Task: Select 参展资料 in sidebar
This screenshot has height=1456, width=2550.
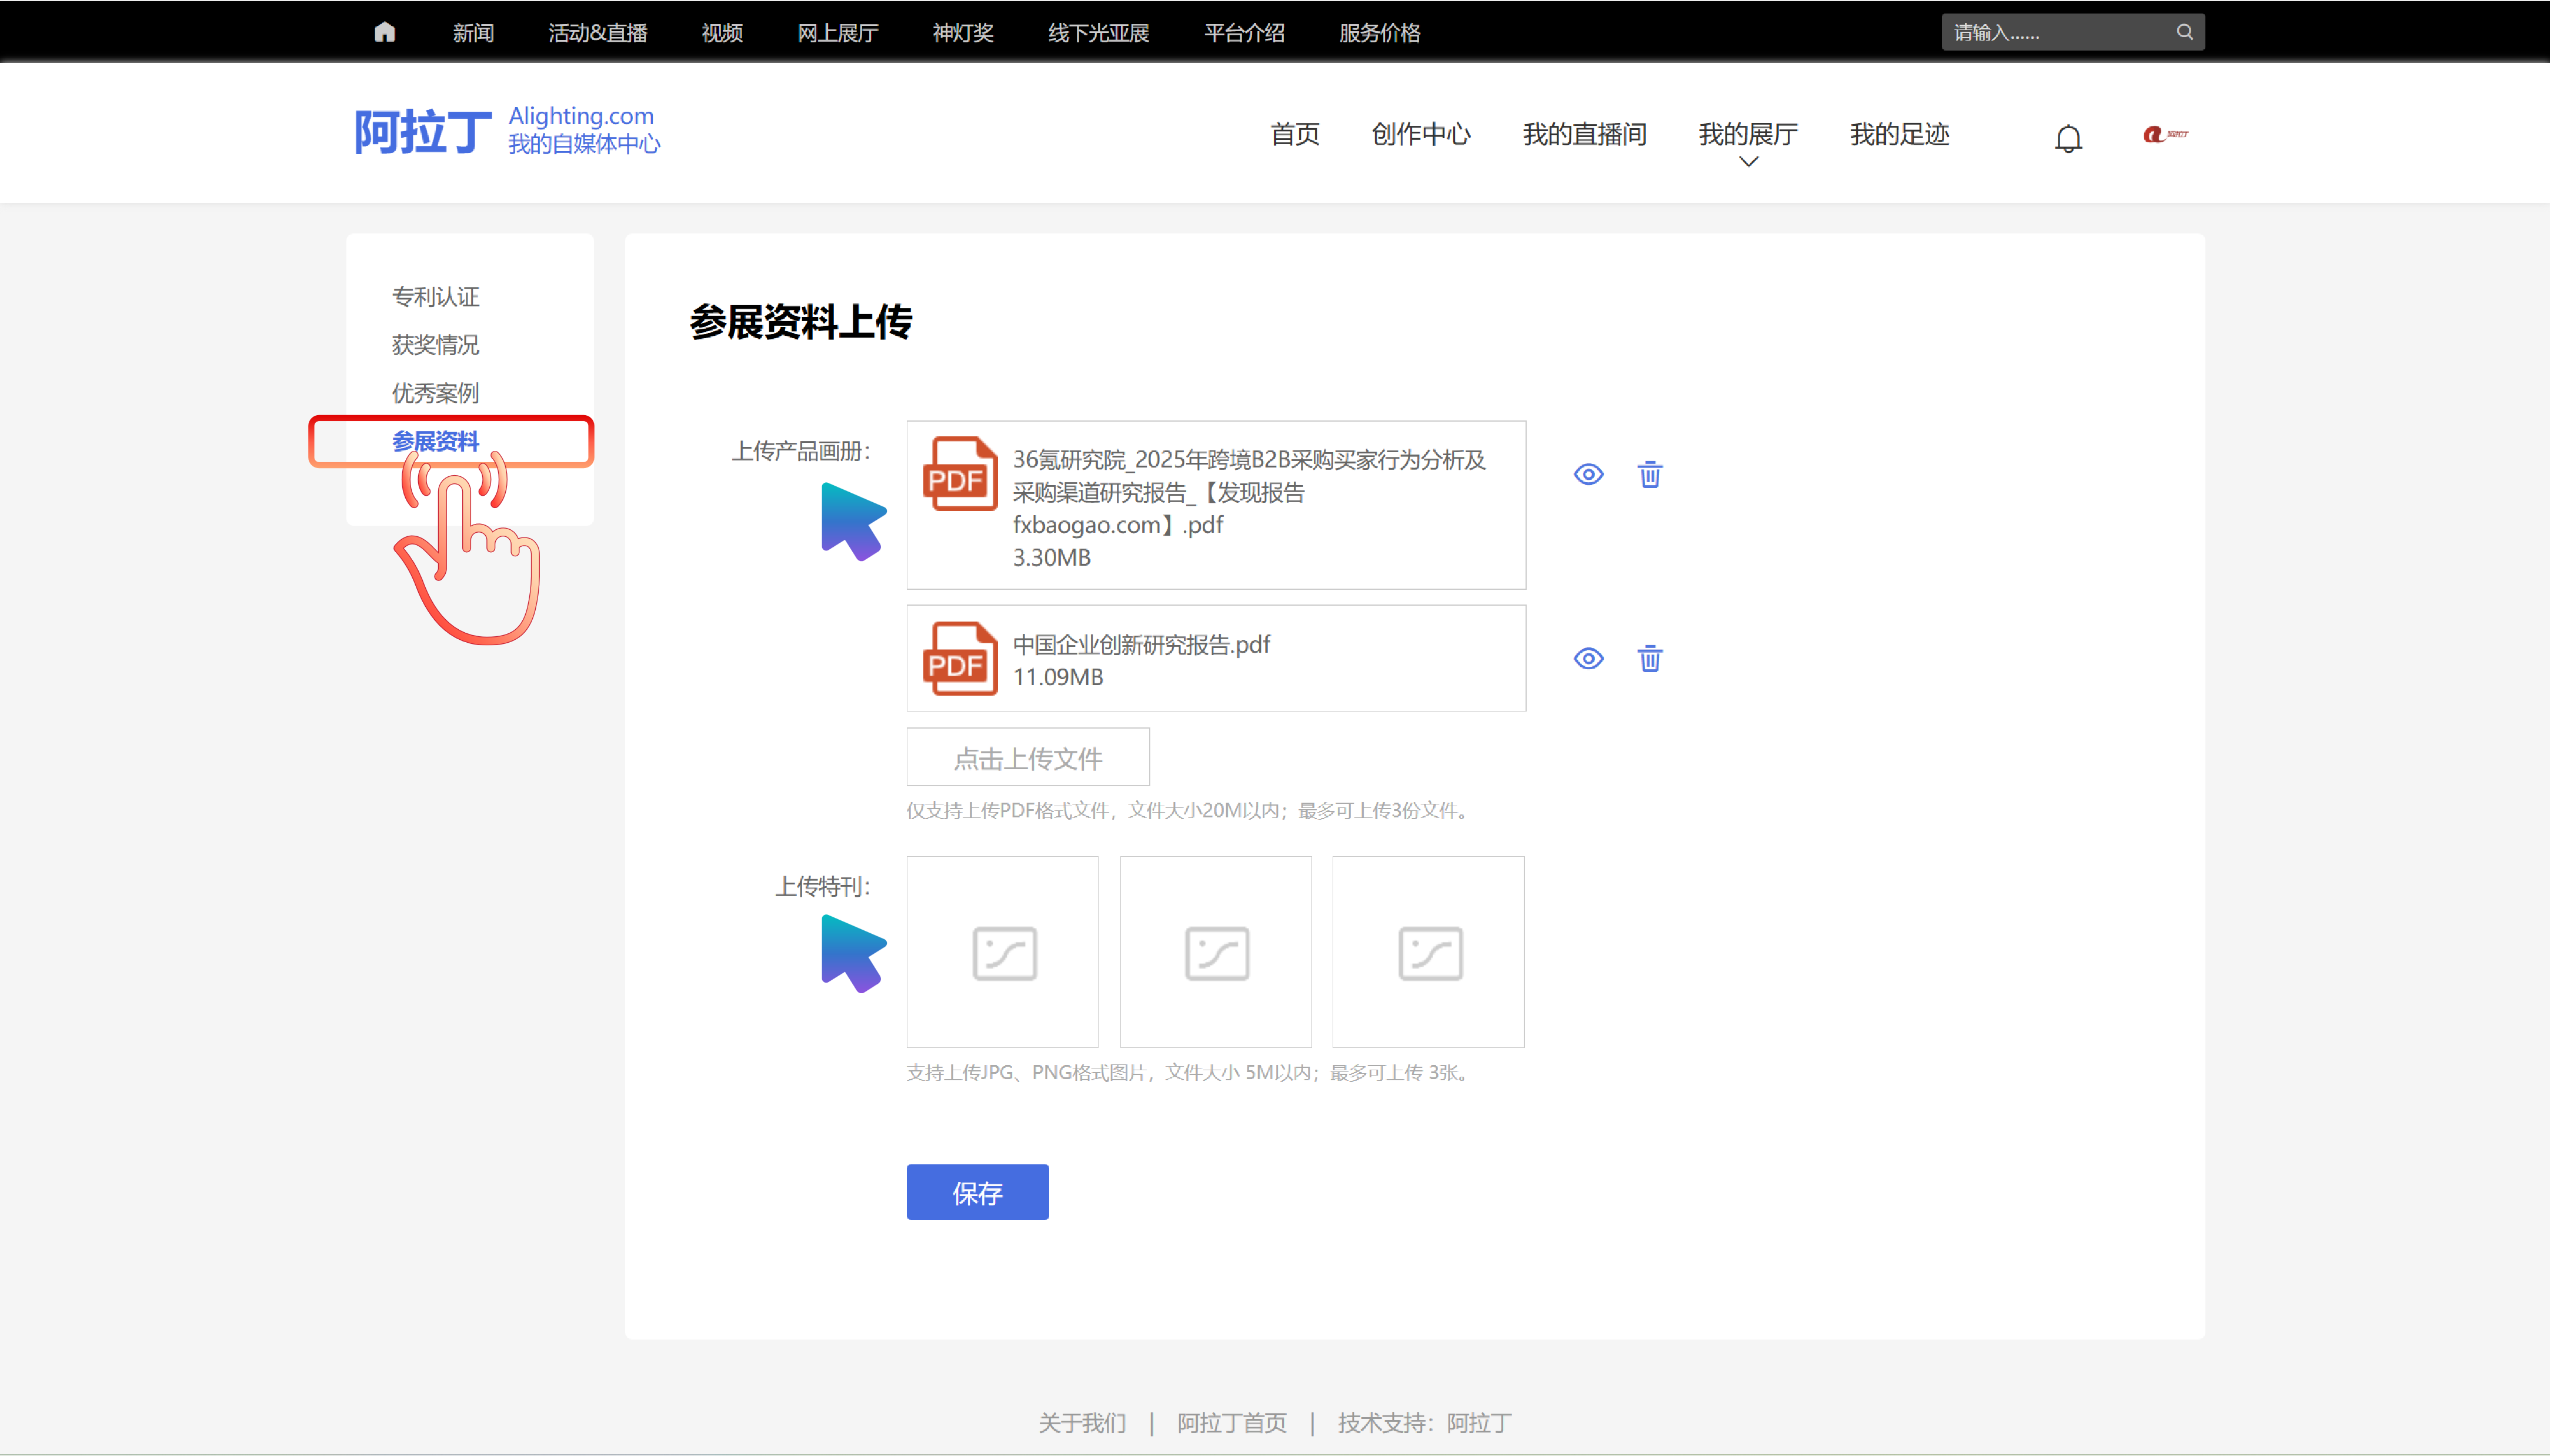Action: [x=436, y=441]
